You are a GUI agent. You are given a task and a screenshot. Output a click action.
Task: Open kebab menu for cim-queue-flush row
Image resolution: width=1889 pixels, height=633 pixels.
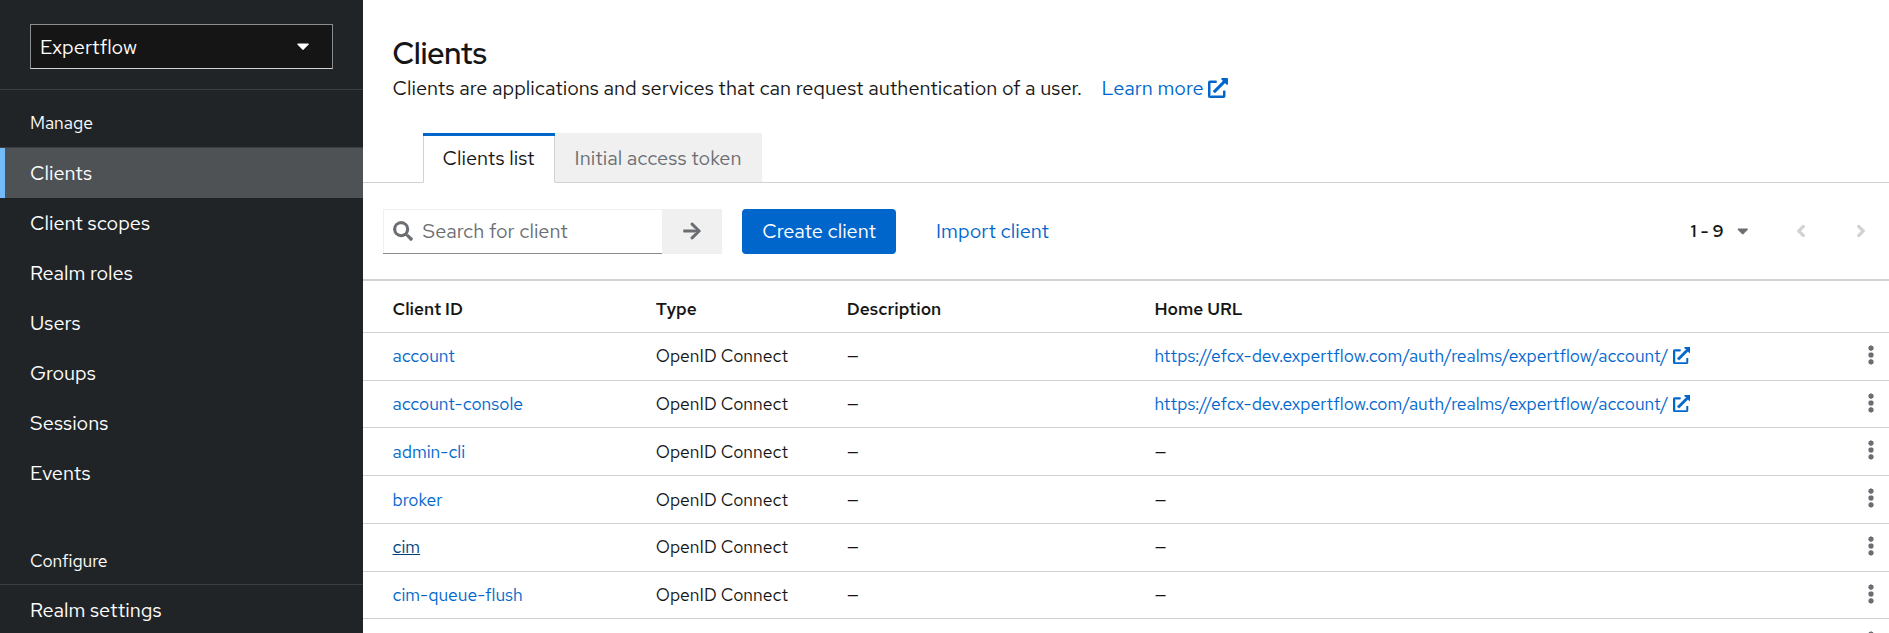tap(1870, 595)
